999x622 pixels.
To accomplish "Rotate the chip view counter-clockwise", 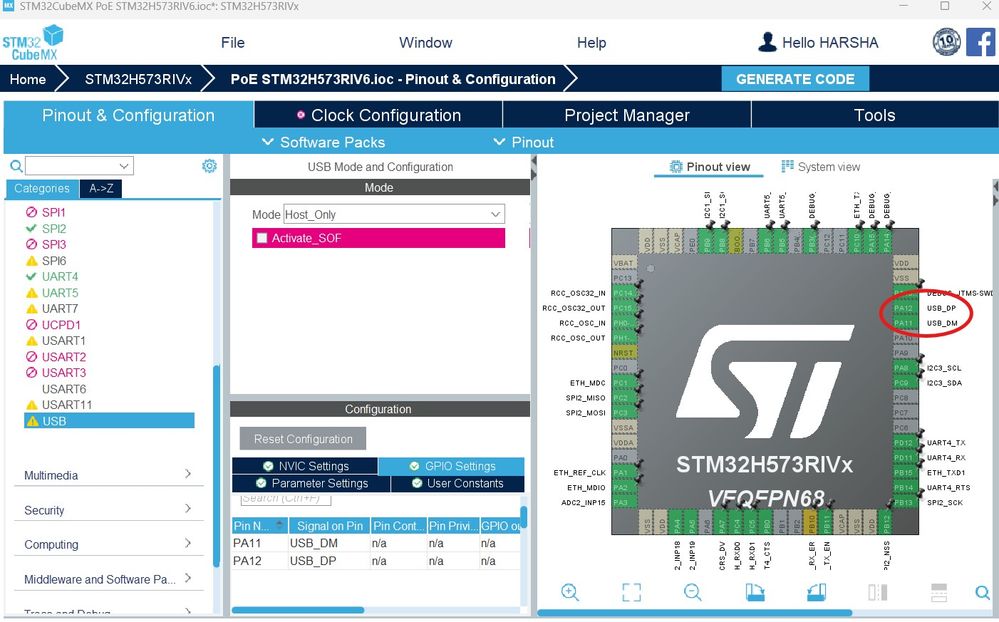I will 816,593.
